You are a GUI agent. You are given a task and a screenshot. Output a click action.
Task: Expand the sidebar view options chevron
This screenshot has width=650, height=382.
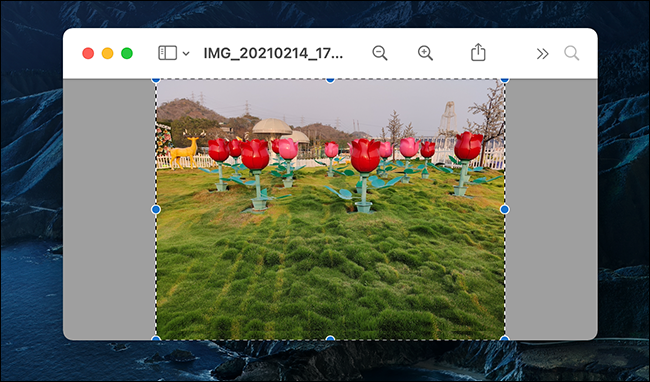coord(186,53)
